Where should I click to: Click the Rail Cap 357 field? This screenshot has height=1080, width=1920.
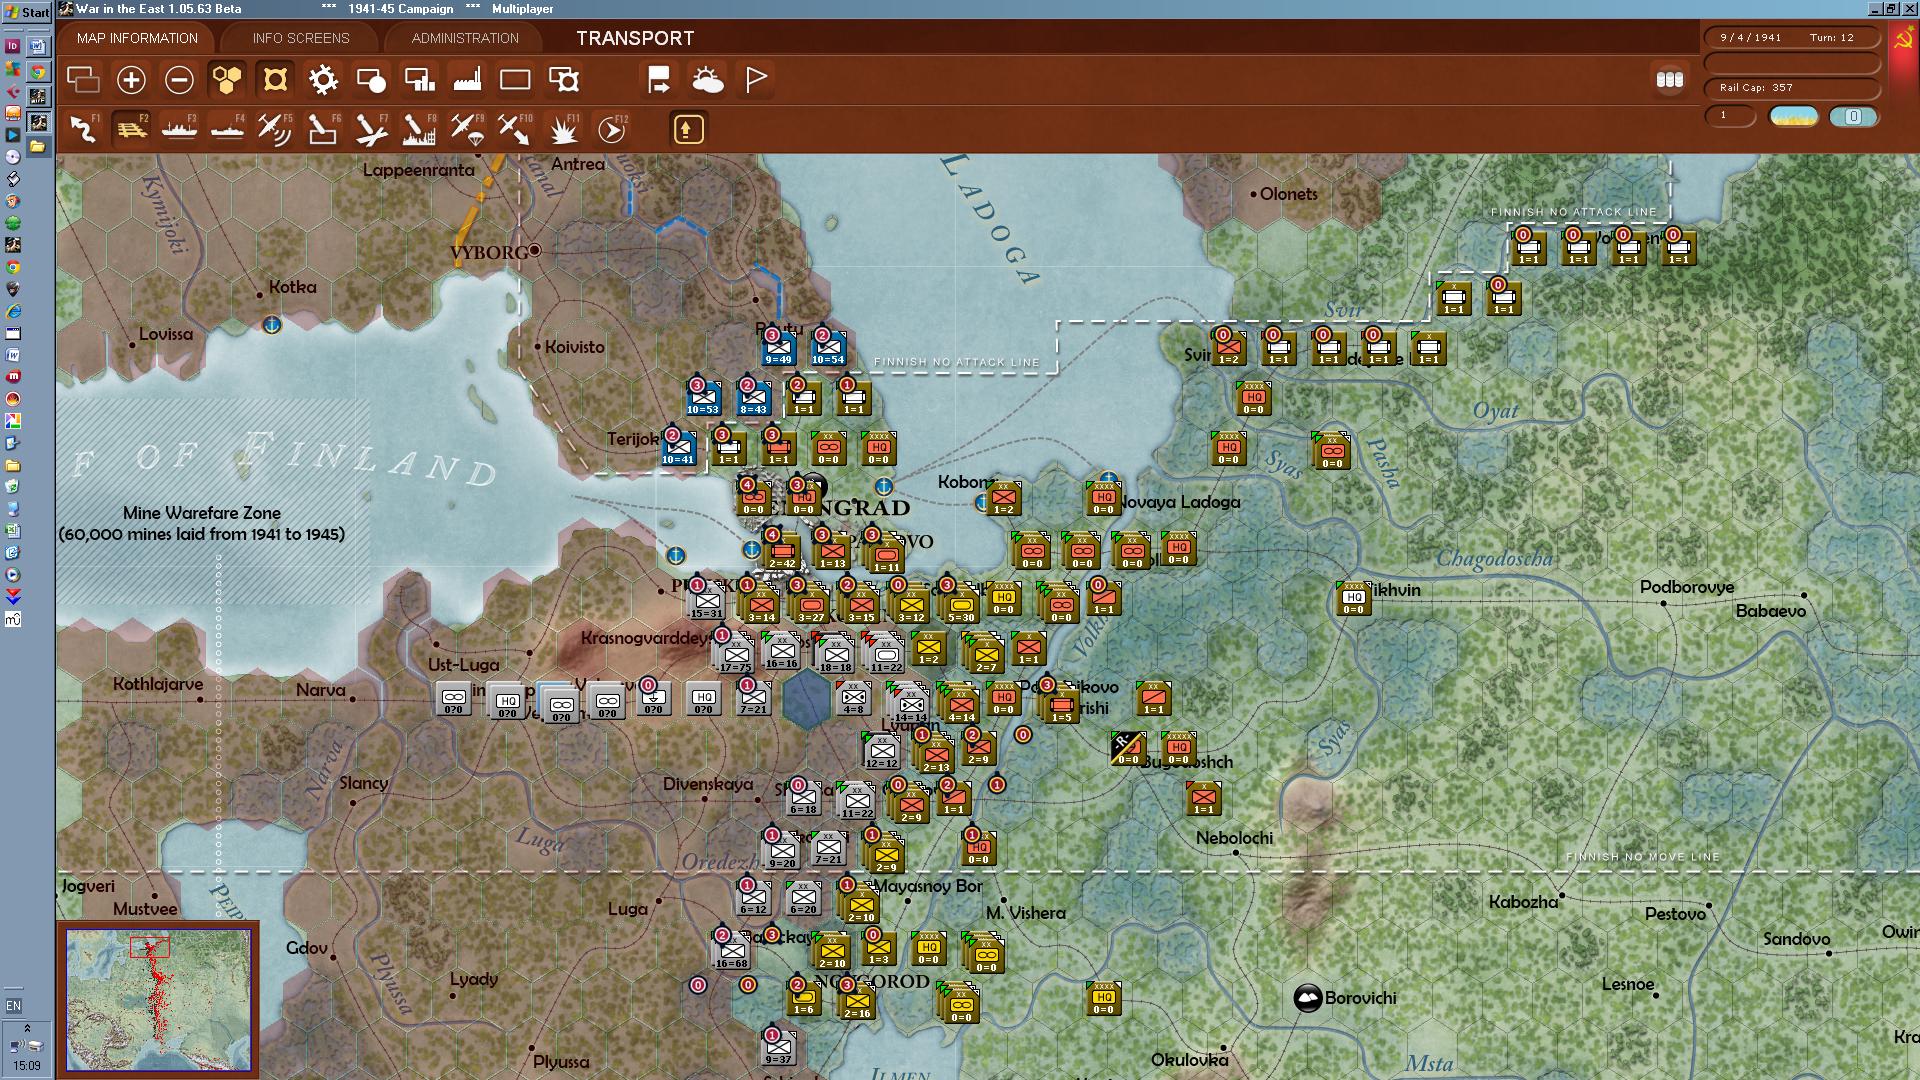pos(1792,88)
